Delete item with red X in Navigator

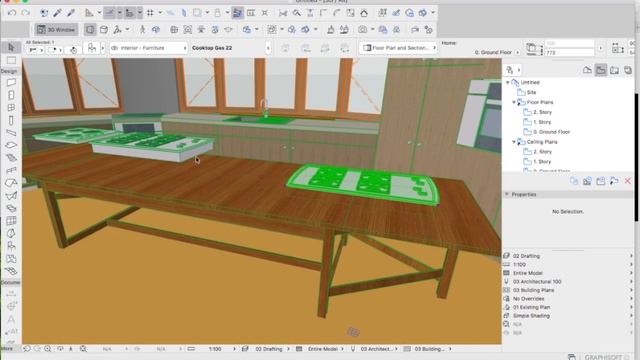click(x=628, y=181)
